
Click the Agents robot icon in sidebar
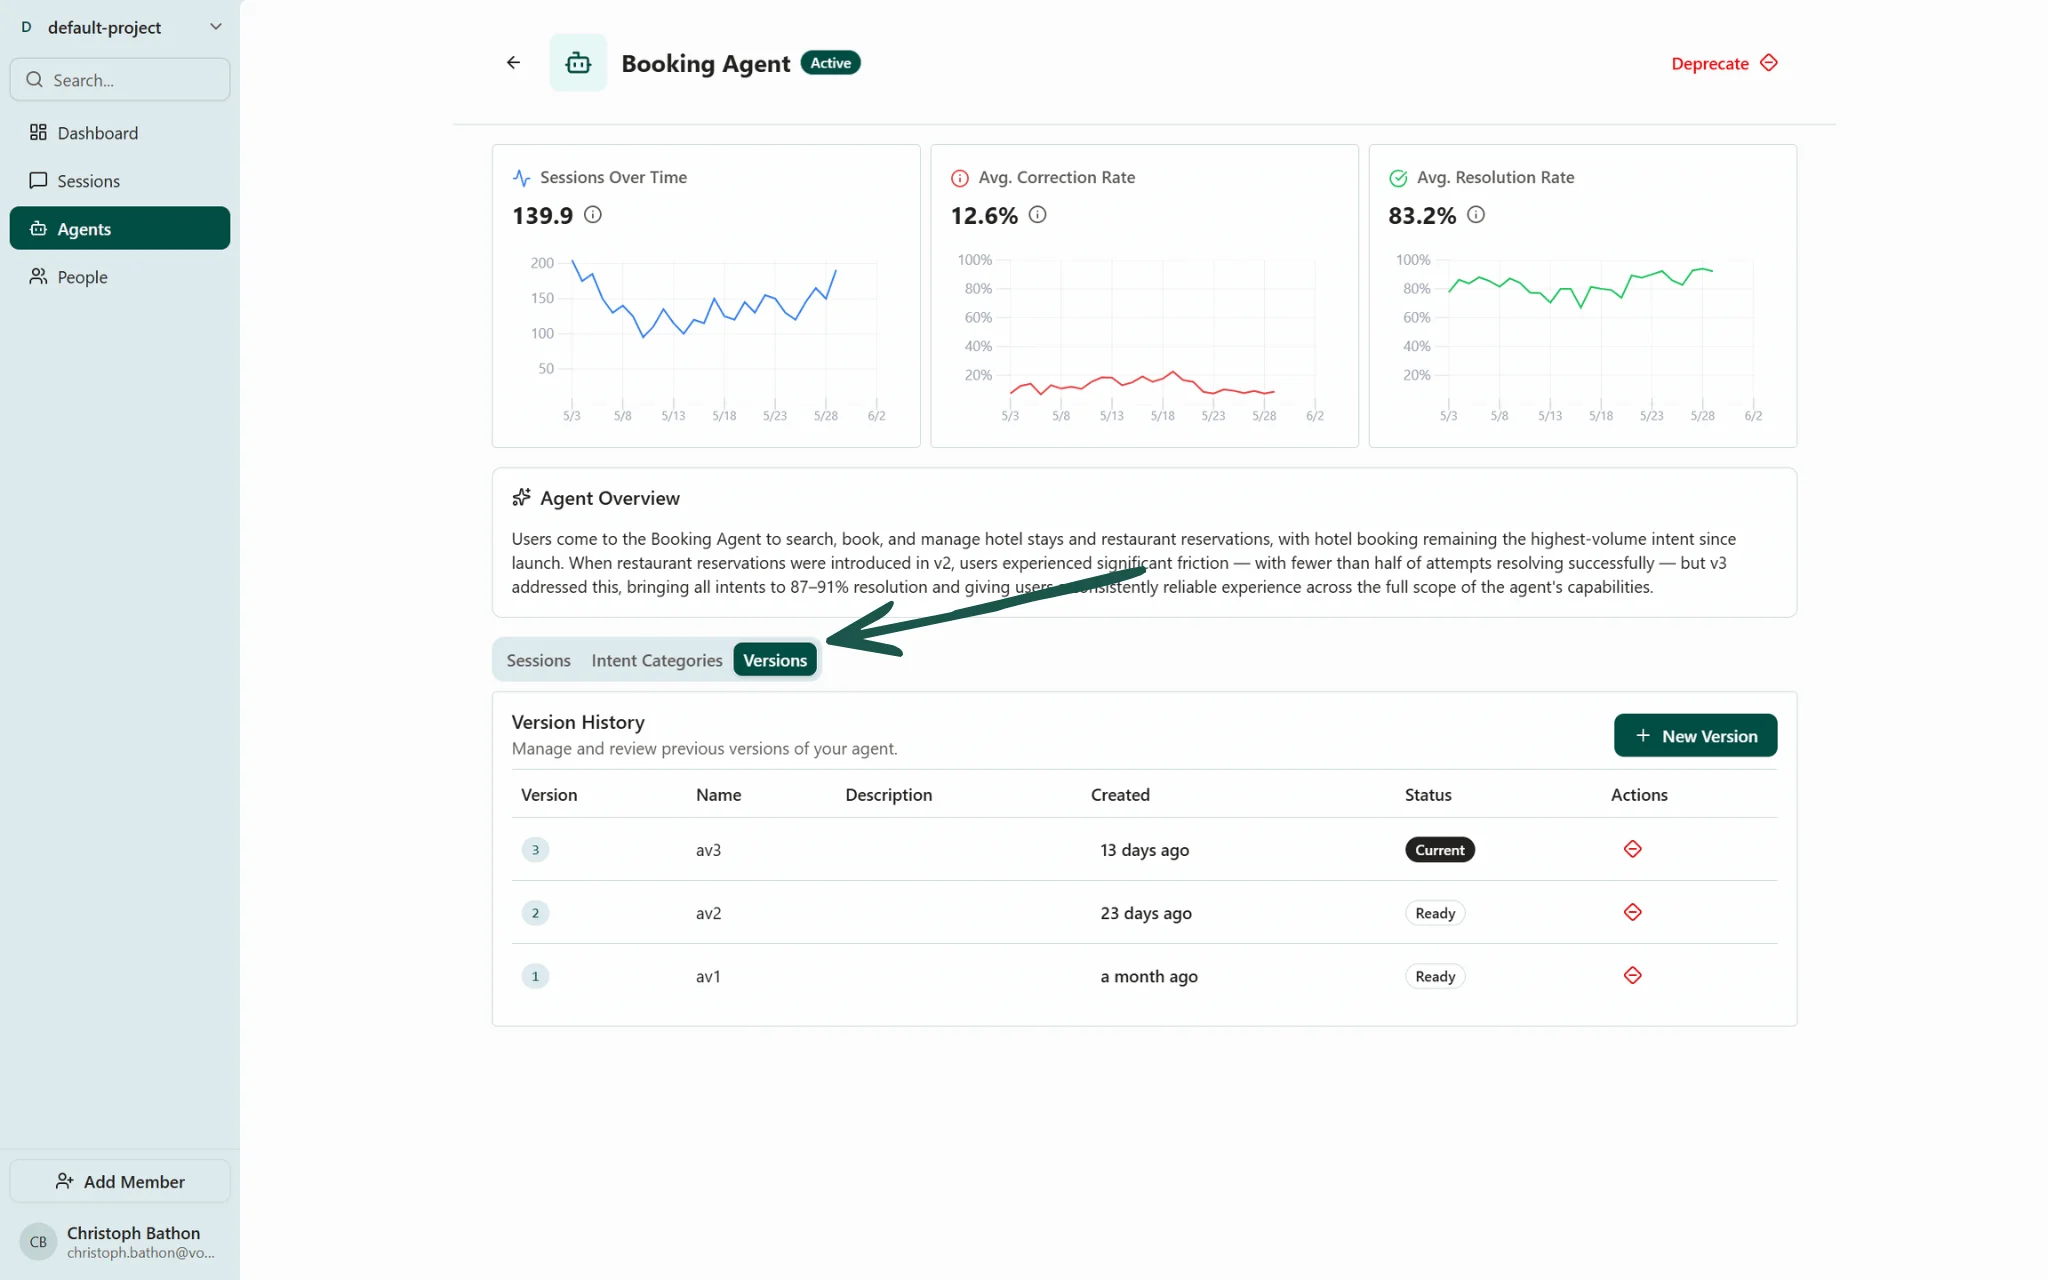click(38, 228)
